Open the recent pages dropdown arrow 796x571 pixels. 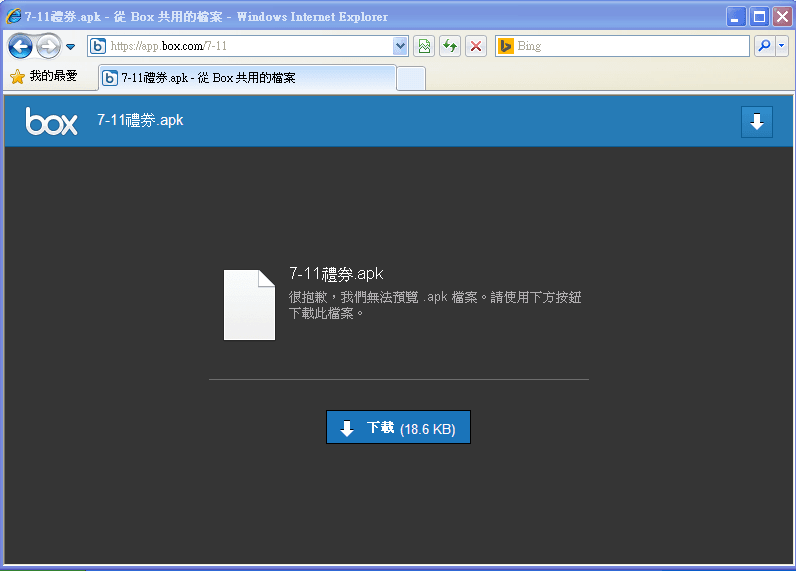71,47
